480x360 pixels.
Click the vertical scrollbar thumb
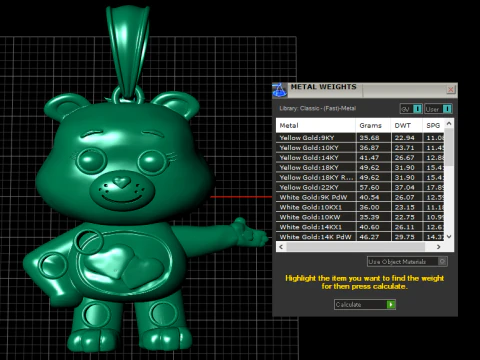(x=449, y=147)
